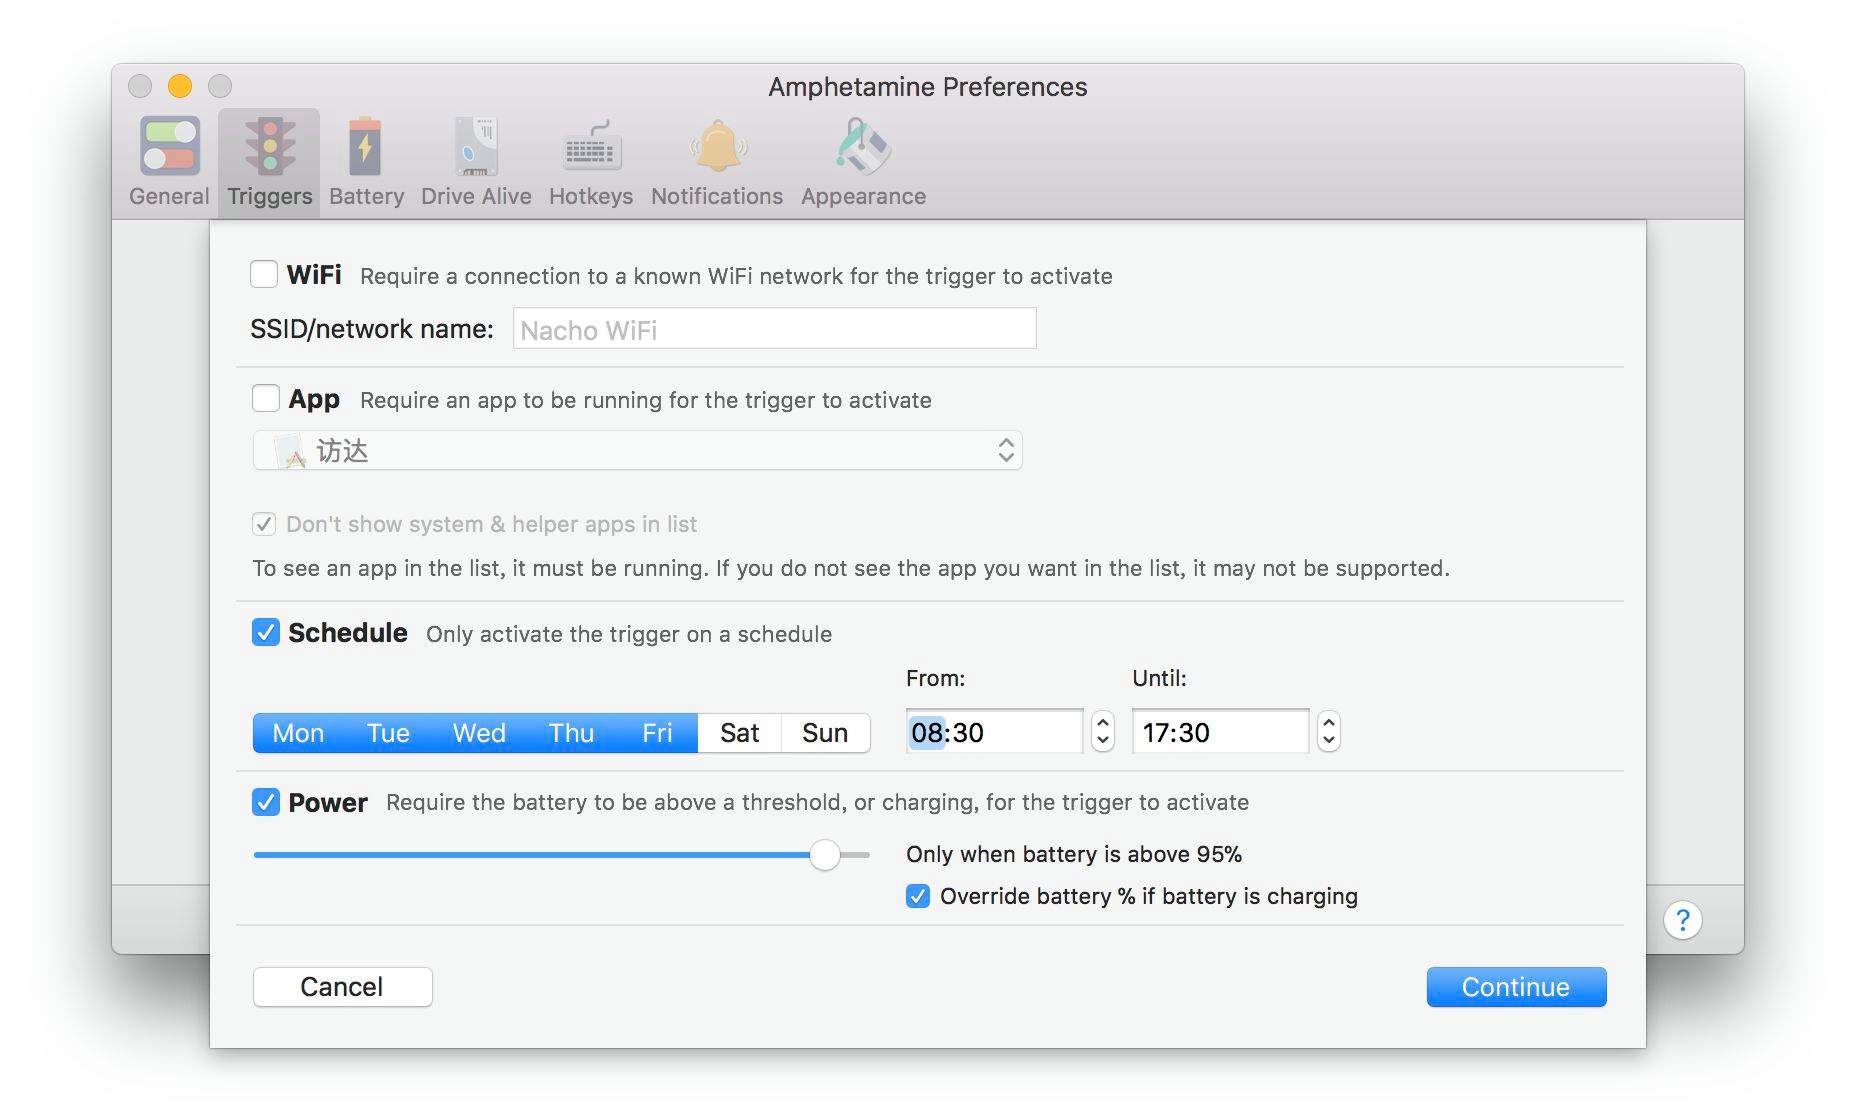The image size is (1856, 1114).
Task: Click the From time stepper arrows
Action: pos(1102,731)
